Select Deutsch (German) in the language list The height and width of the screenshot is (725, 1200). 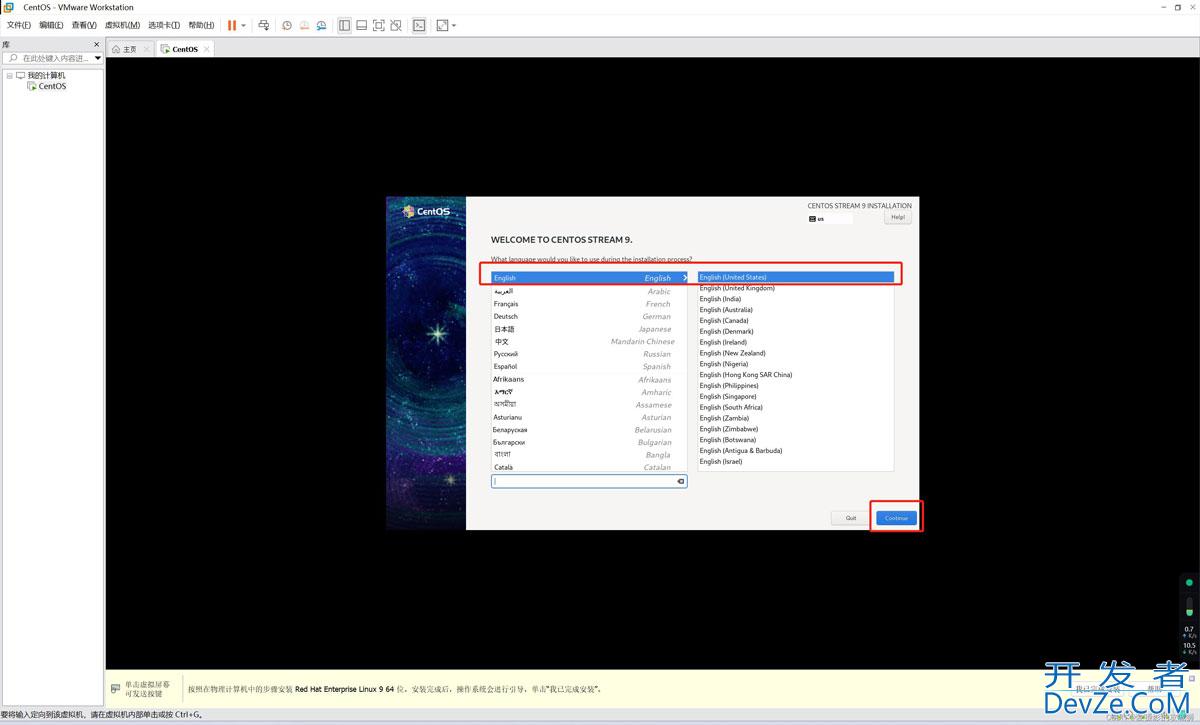pyautogui.click(x=591, y=316)
